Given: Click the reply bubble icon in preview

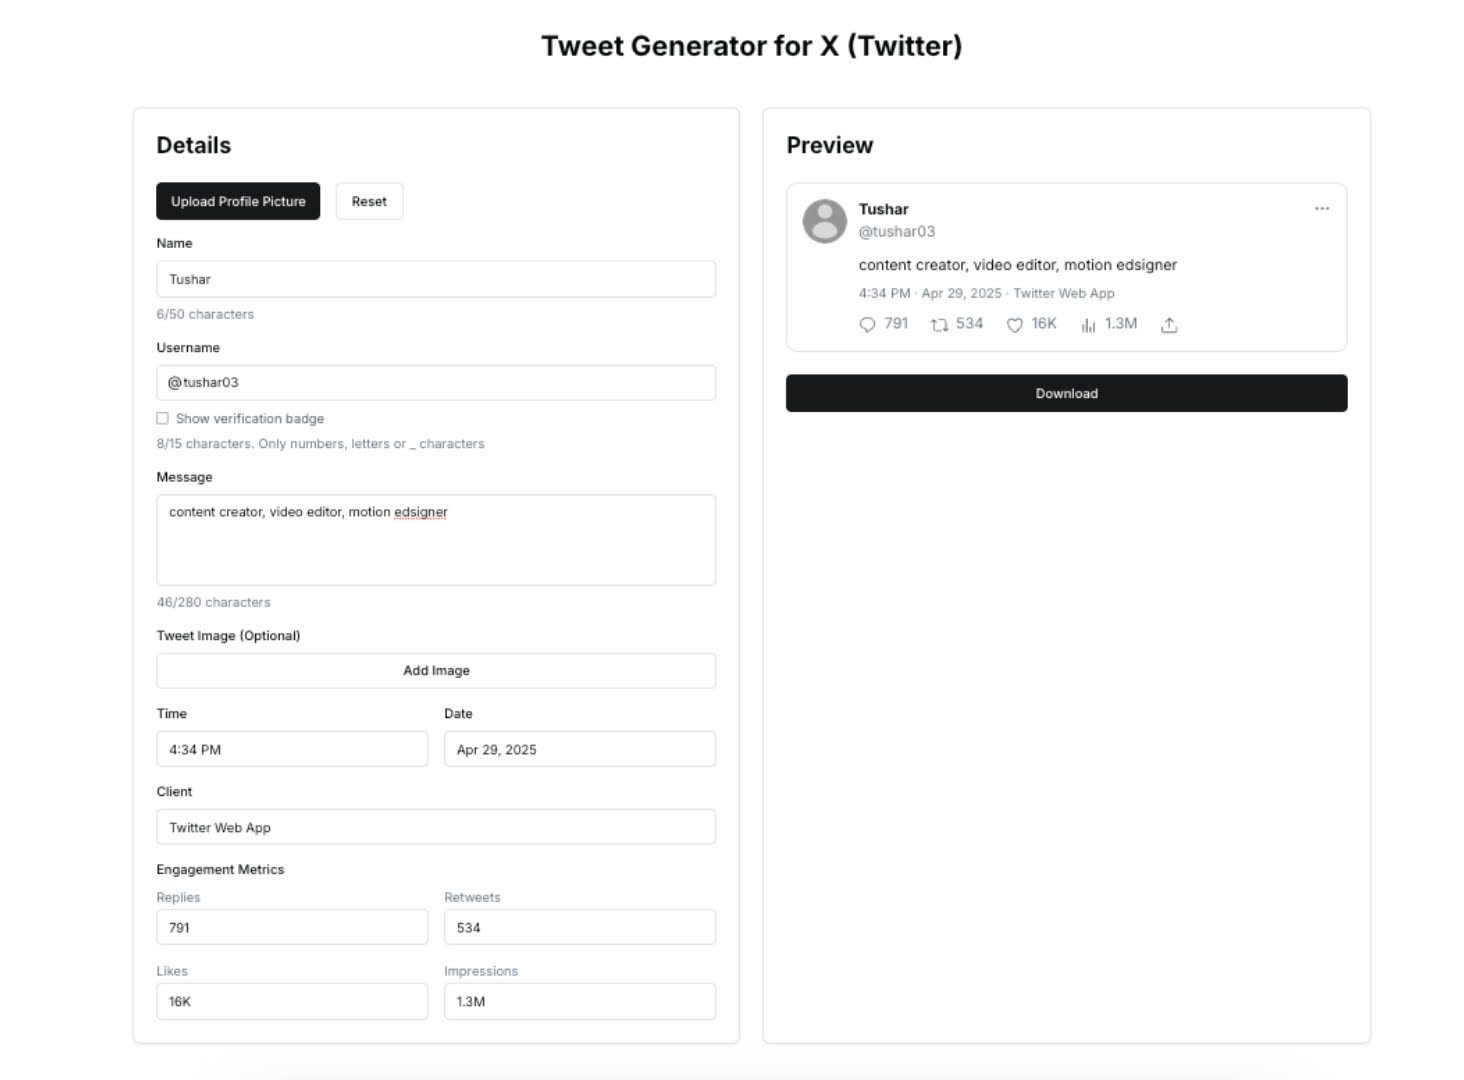Looking at the screenshot, I should [867, 325].
